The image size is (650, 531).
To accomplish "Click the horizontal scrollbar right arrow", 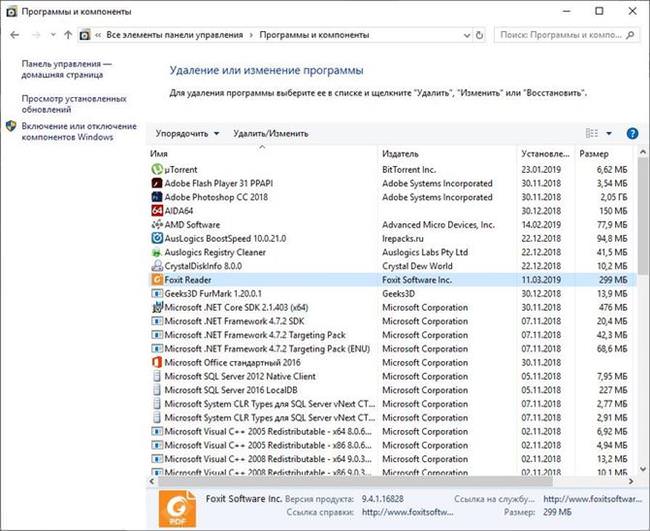I will 631,481.
